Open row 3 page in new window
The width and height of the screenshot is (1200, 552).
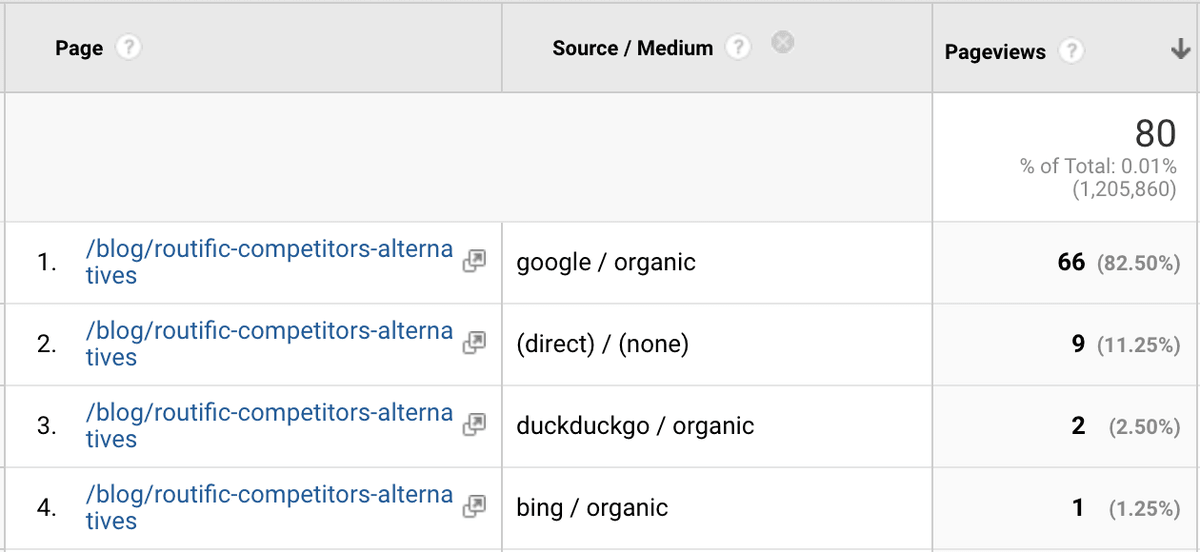[474, 424]
